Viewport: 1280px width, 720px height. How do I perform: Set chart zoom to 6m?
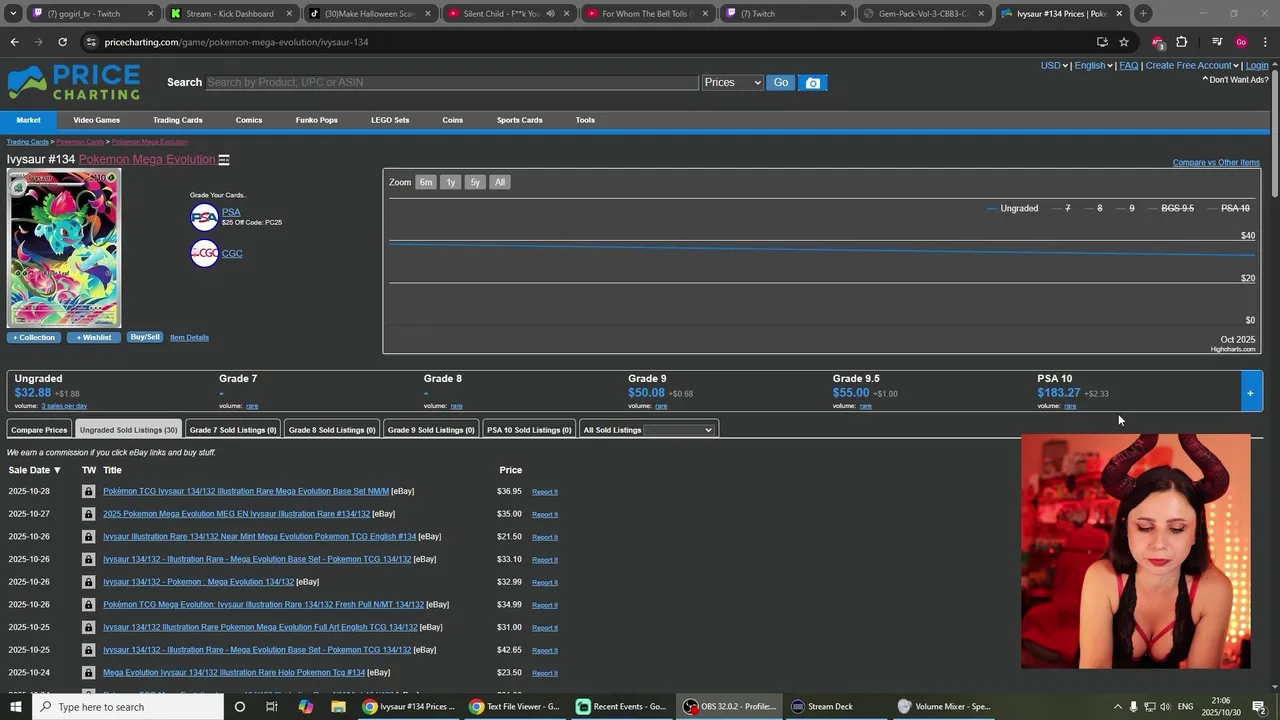[426, 182]
